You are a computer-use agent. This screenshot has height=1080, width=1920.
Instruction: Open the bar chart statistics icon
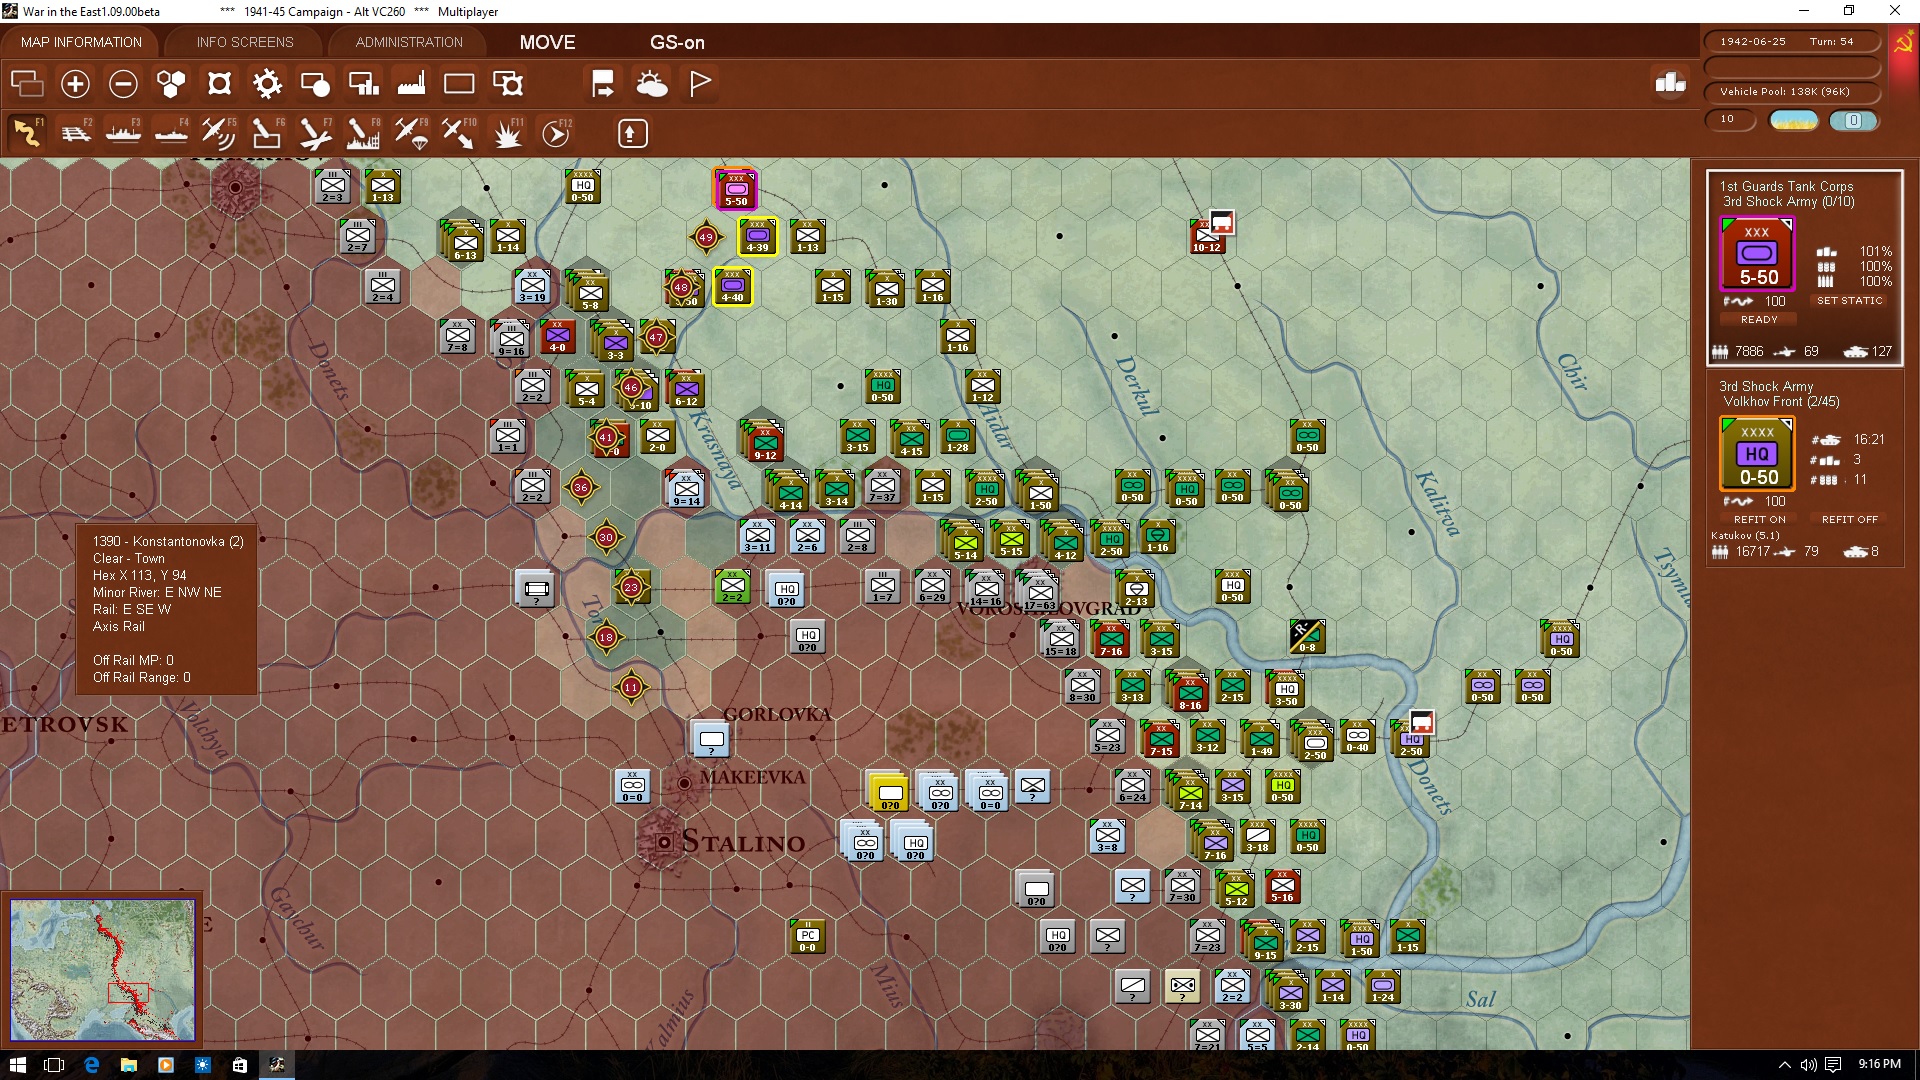click(x=1670, y=83)
